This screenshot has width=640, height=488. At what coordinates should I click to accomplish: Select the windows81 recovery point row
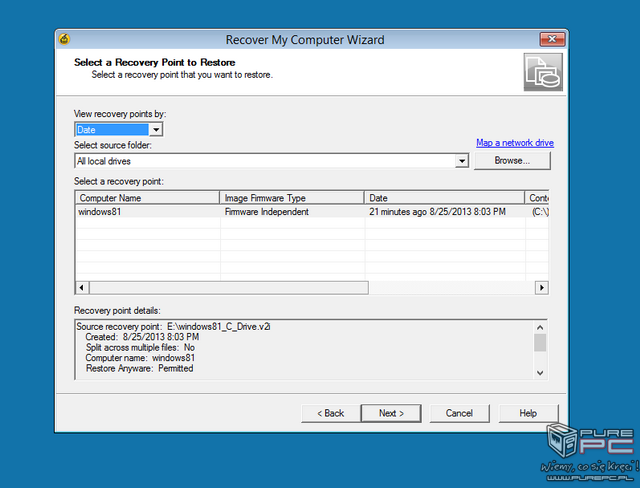312,212
